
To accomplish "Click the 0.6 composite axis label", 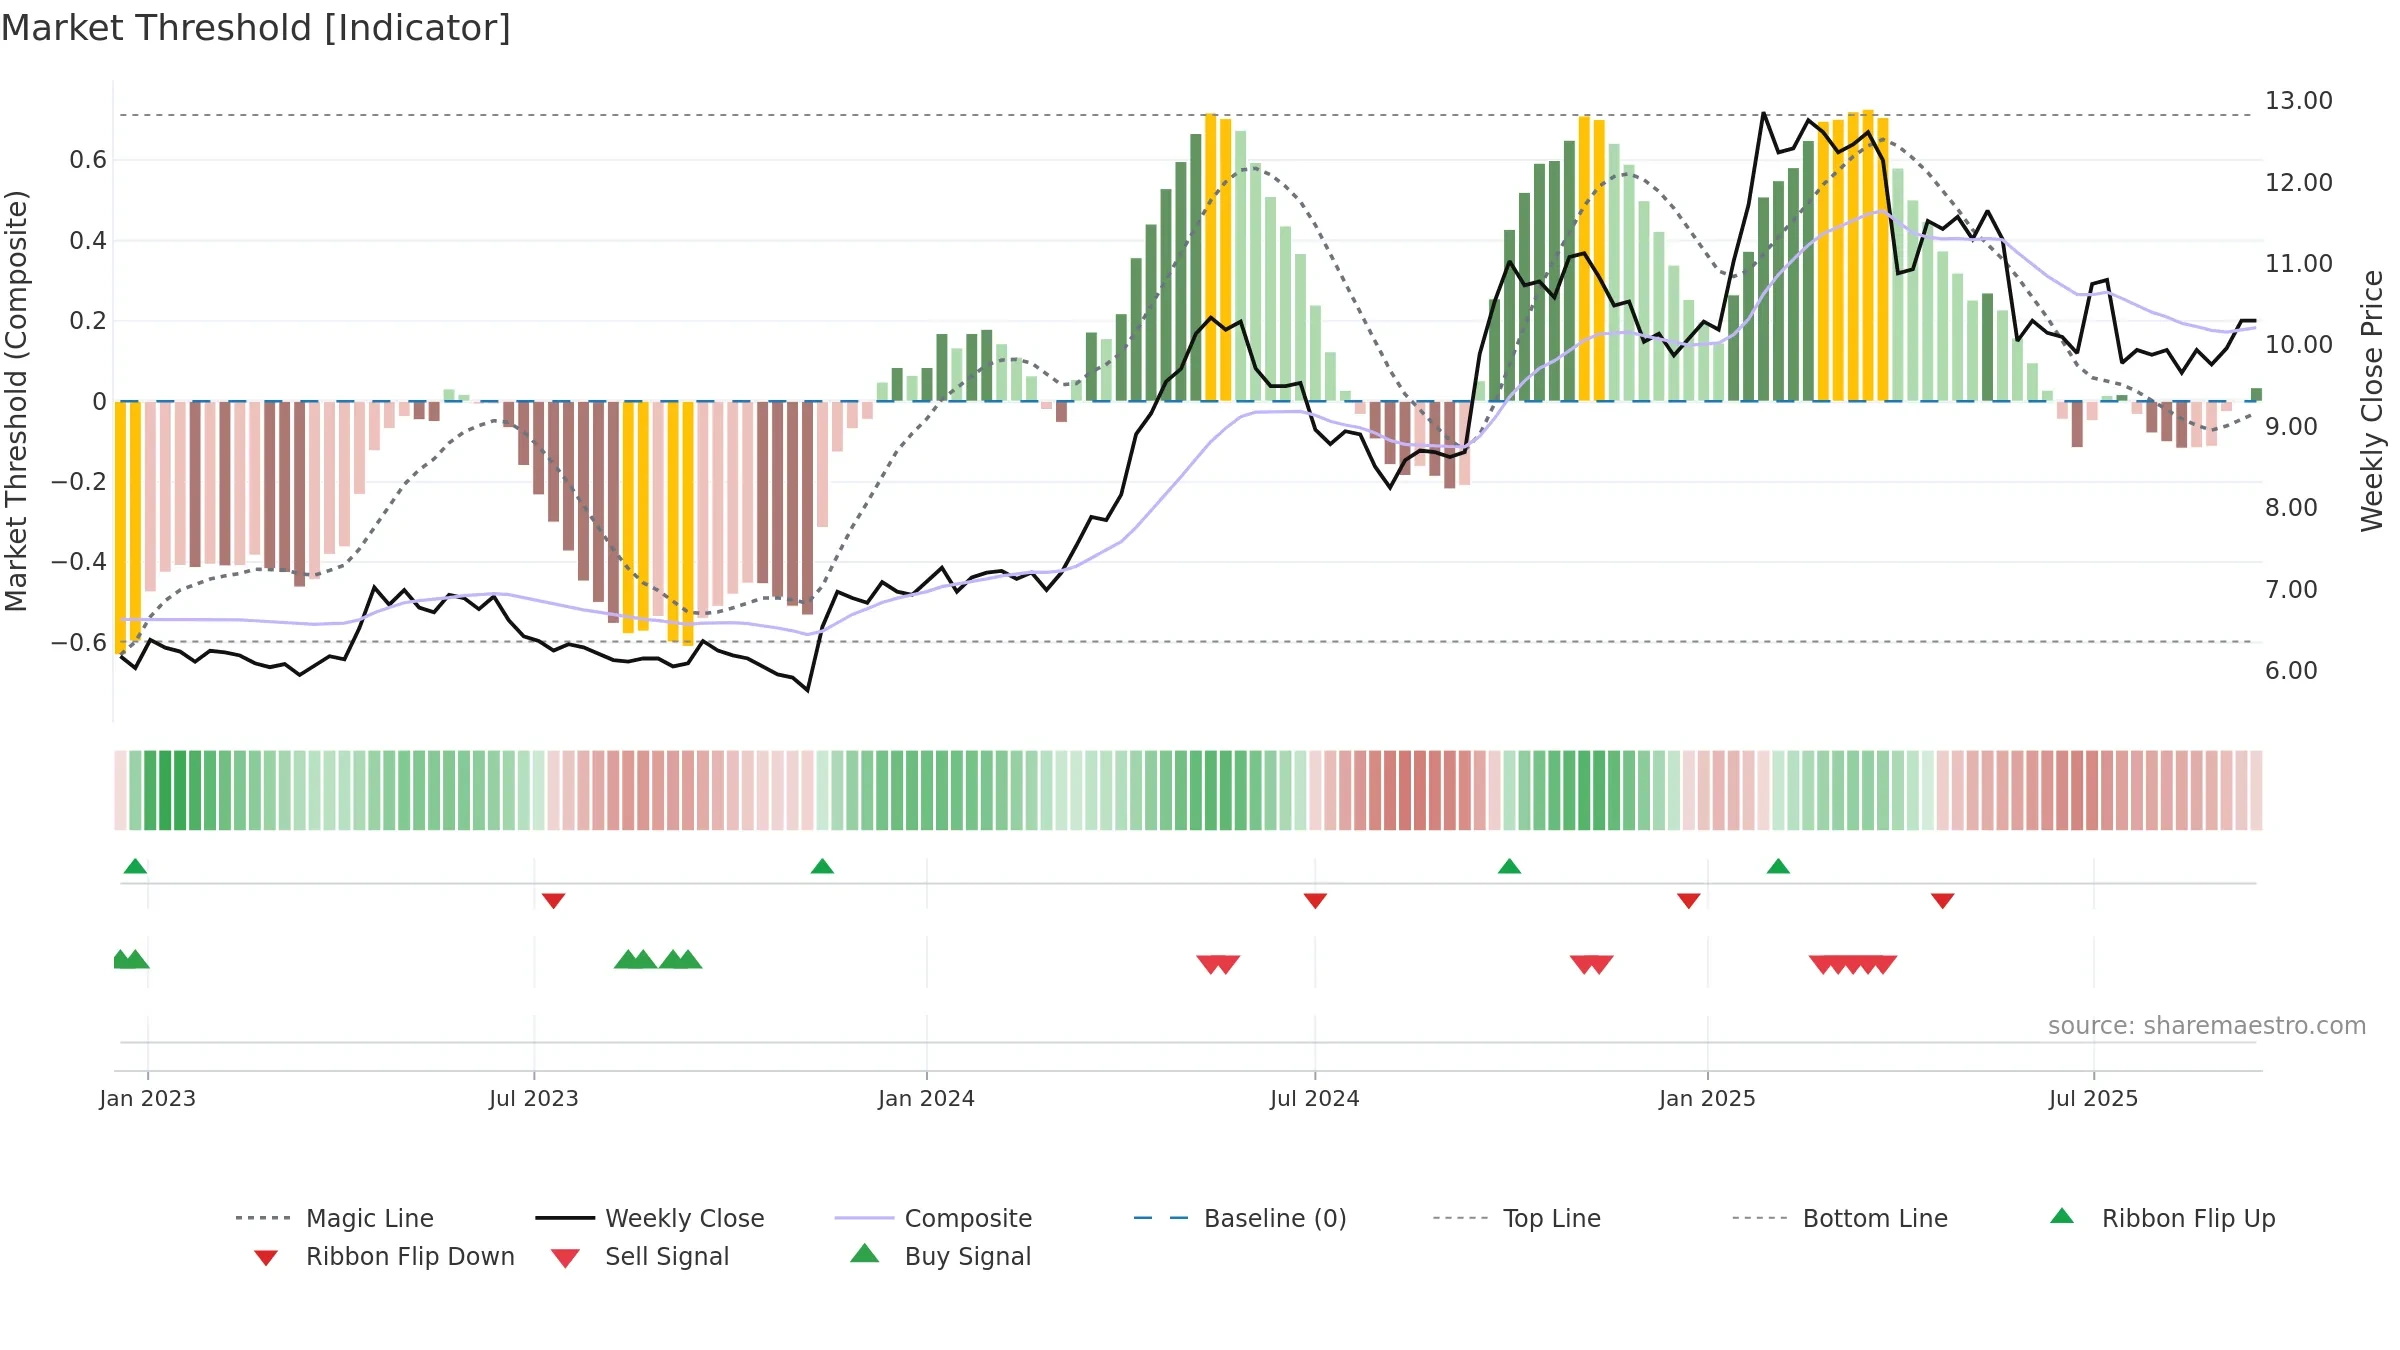I will pos(88,160).
